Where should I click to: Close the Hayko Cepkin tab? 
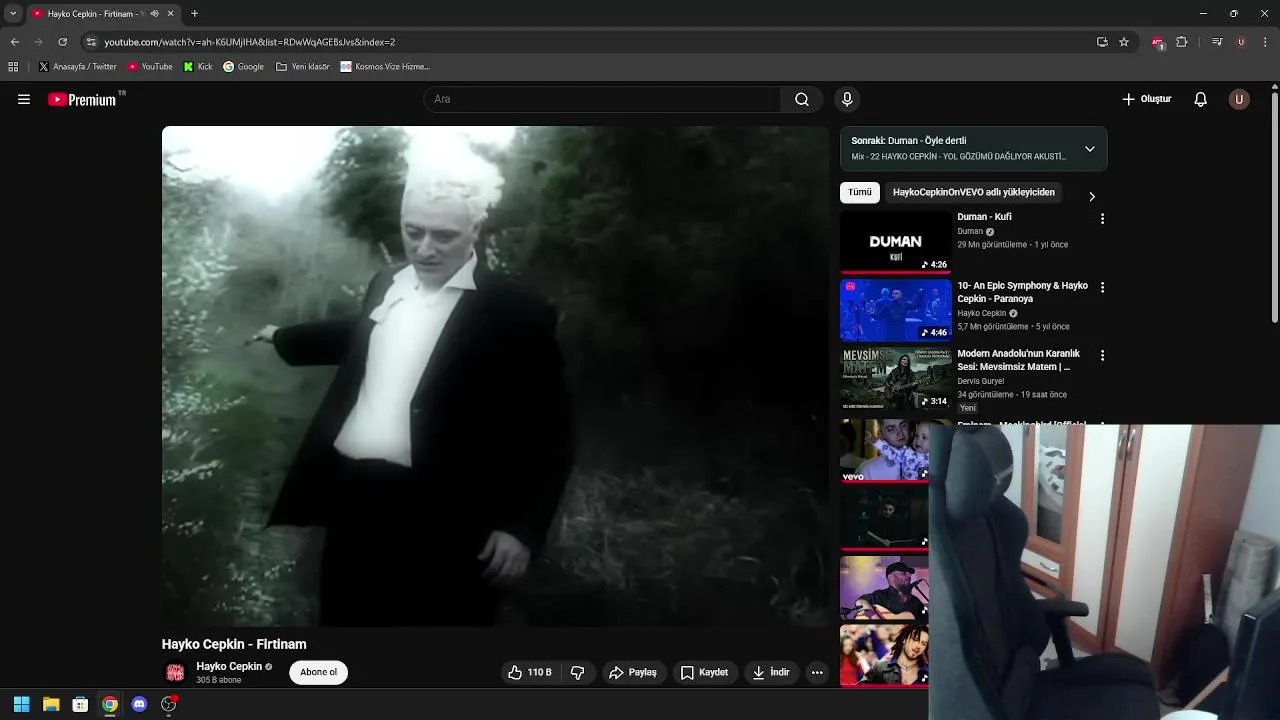click(x=170, y=14)
